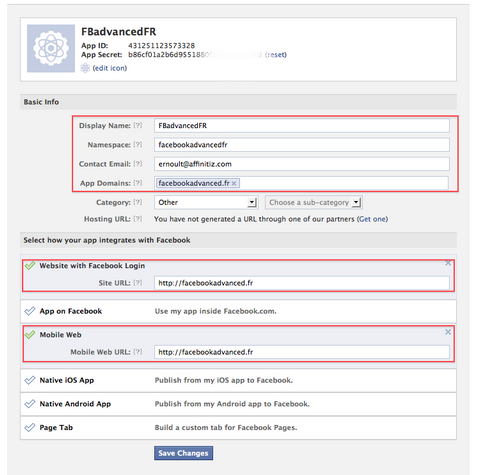Close the Mobile Web section
This screenshot has height=475, width=480.
(448, 332)
